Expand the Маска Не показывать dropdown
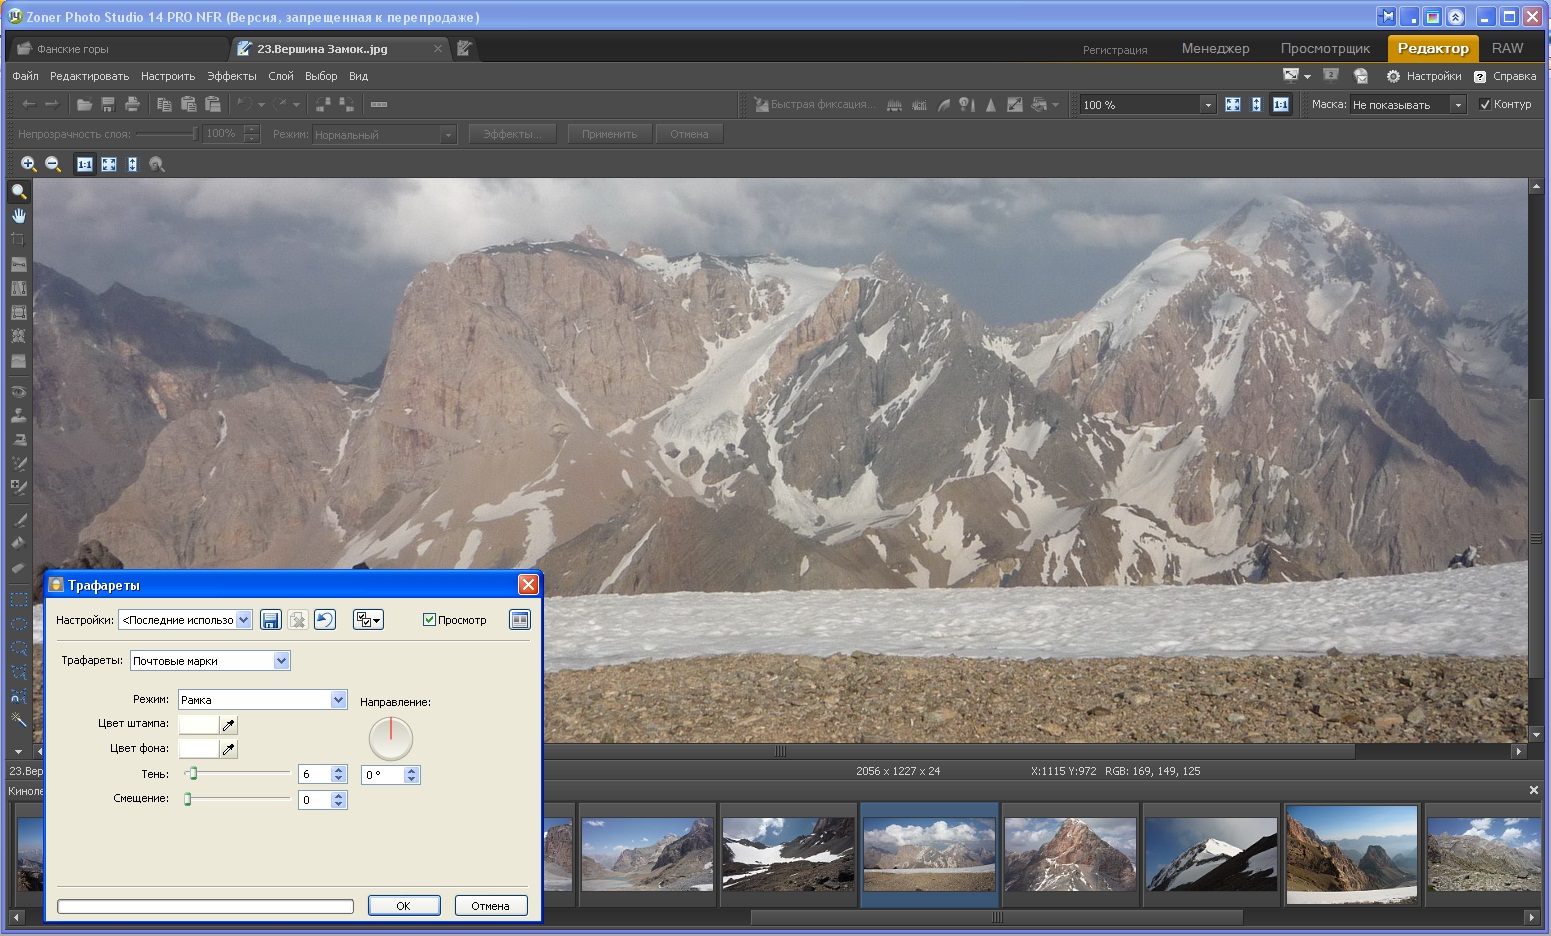This screenshot has height=936, width=1551. click(1408, 104)
